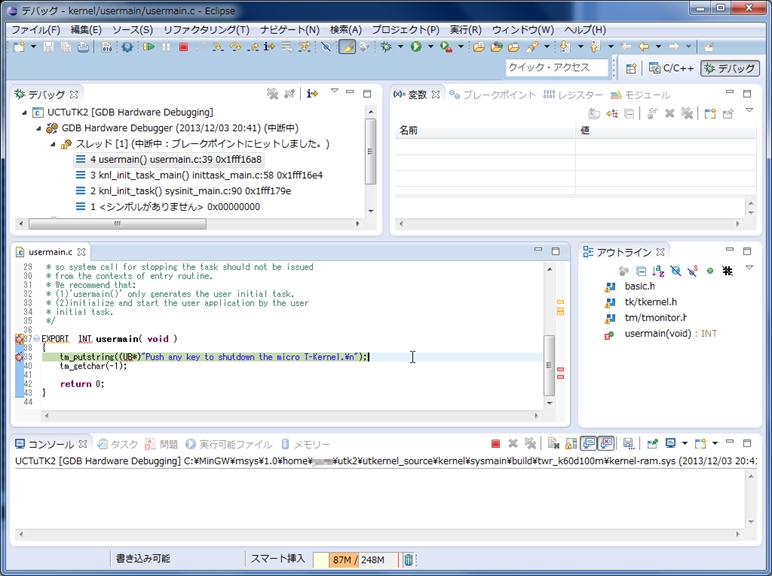Select stack frame 2 knl_init_task()
Viewport: 772px width, 576px height.
[184, 191]
